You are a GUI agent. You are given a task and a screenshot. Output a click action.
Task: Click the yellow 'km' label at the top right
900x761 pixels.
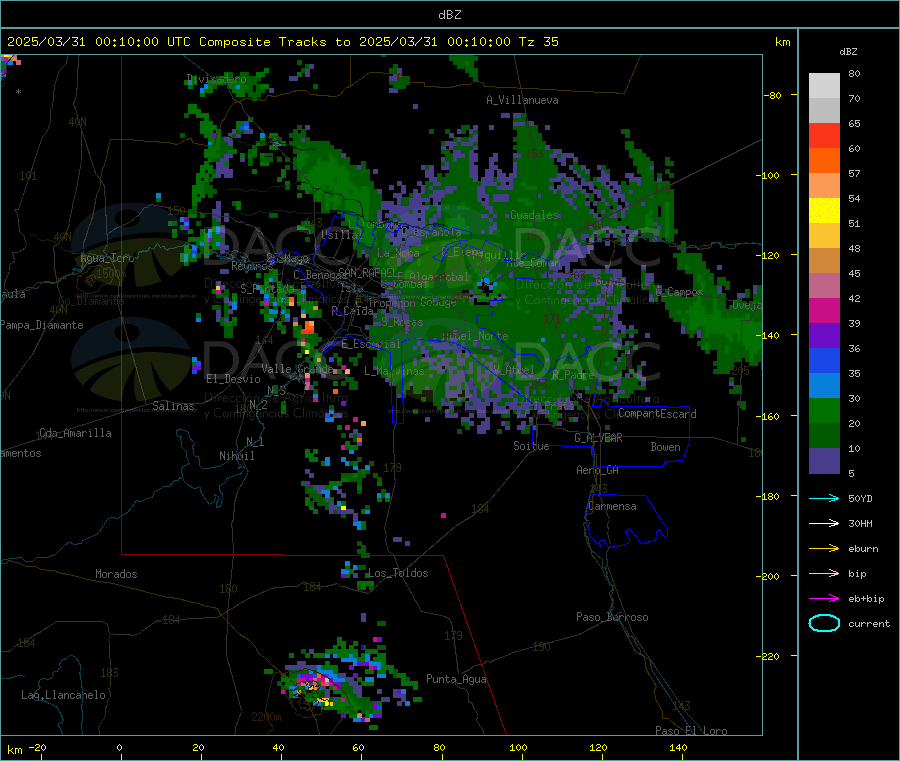(782, 42)
